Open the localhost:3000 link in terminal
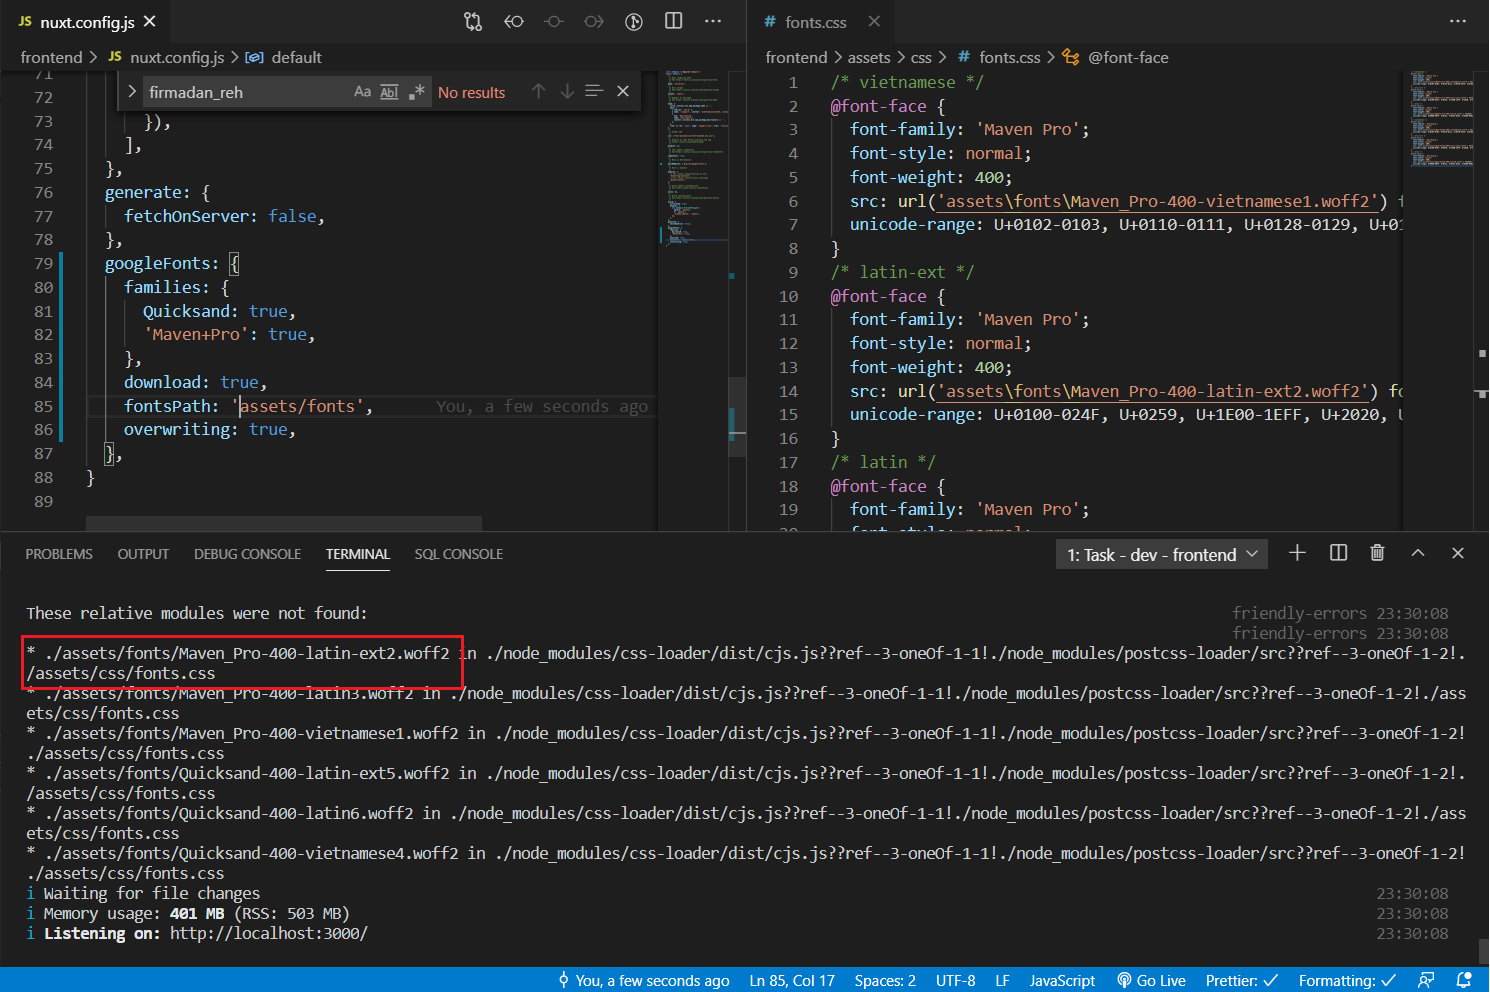Viewport: 1490px width, 992px height. coord(269,933)
